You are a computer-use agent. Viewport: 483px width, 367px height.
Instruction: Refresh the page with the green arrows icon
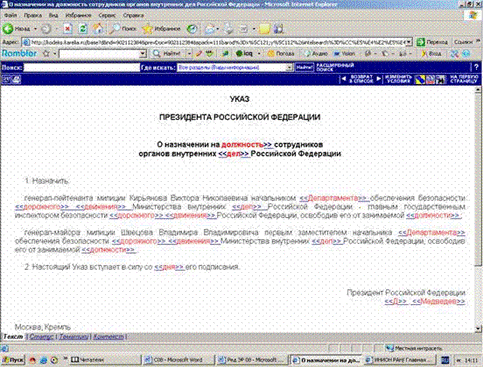83,29
